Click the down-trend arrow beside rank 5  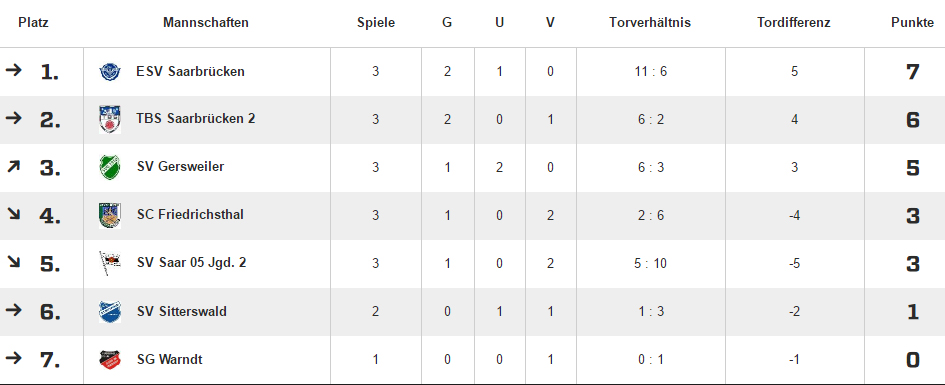(13, 261)
